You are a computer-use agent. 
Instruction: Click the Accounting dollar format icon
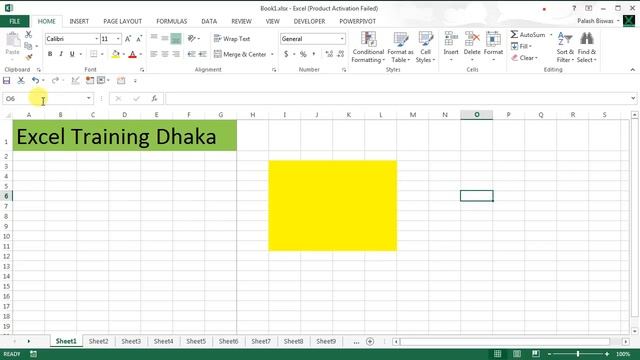point(286,54)
